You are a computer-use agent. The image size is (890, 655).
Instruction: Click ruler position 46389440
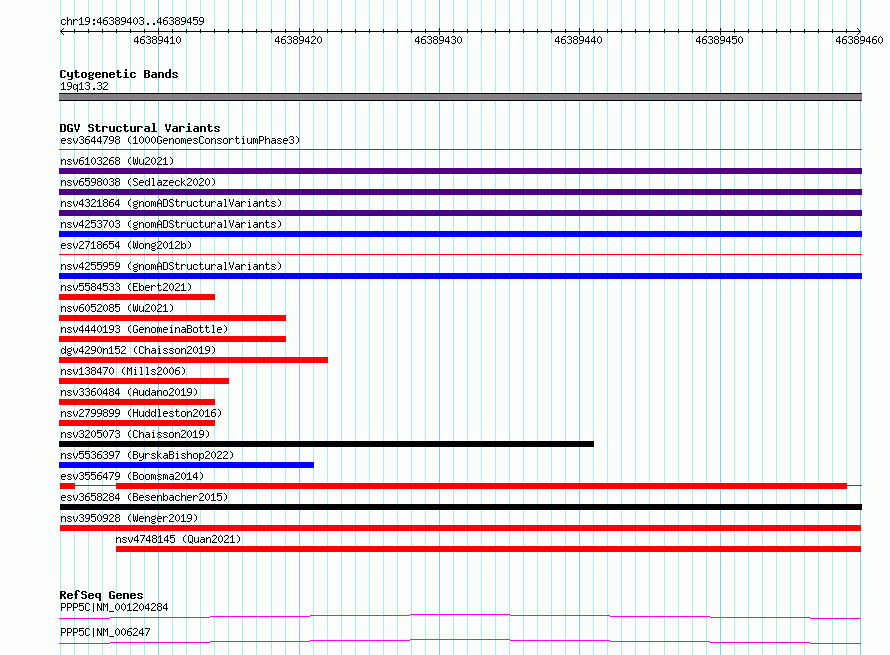(x=578, y=40)
